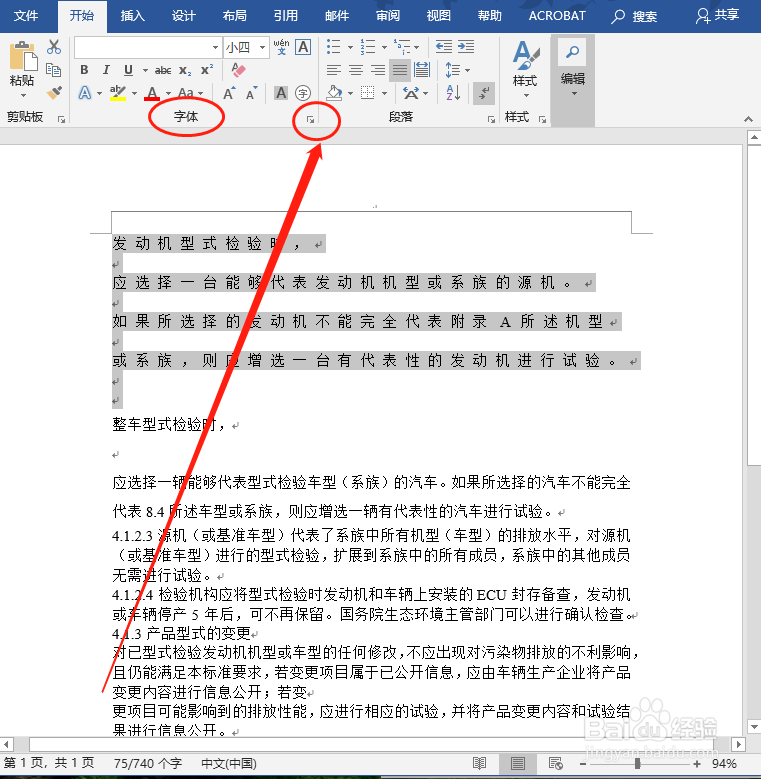This screenshot has width=761, height=779.
Task: Select the Format Painter brush
Action: pos(54,92)
